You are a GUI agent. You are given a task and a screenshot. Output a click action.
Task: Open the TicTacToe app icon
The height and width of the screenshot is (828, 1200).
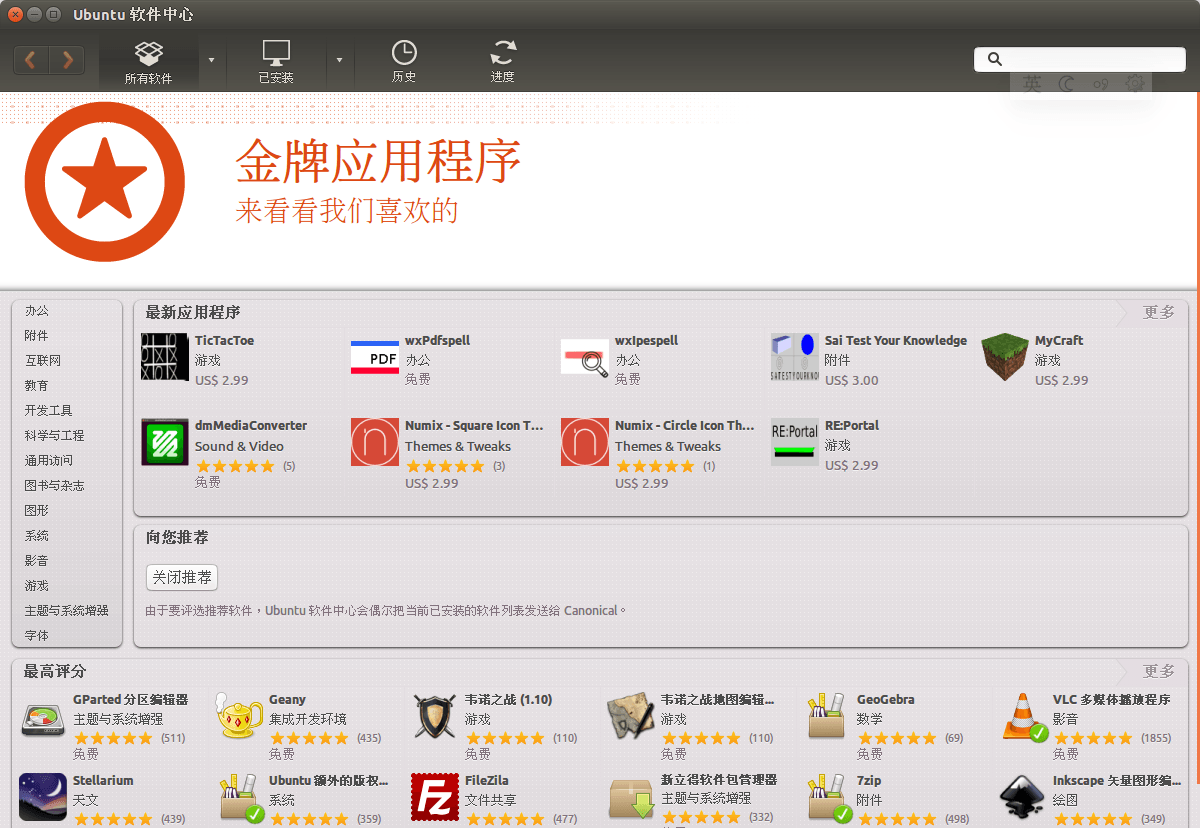(x=165, y=358)
